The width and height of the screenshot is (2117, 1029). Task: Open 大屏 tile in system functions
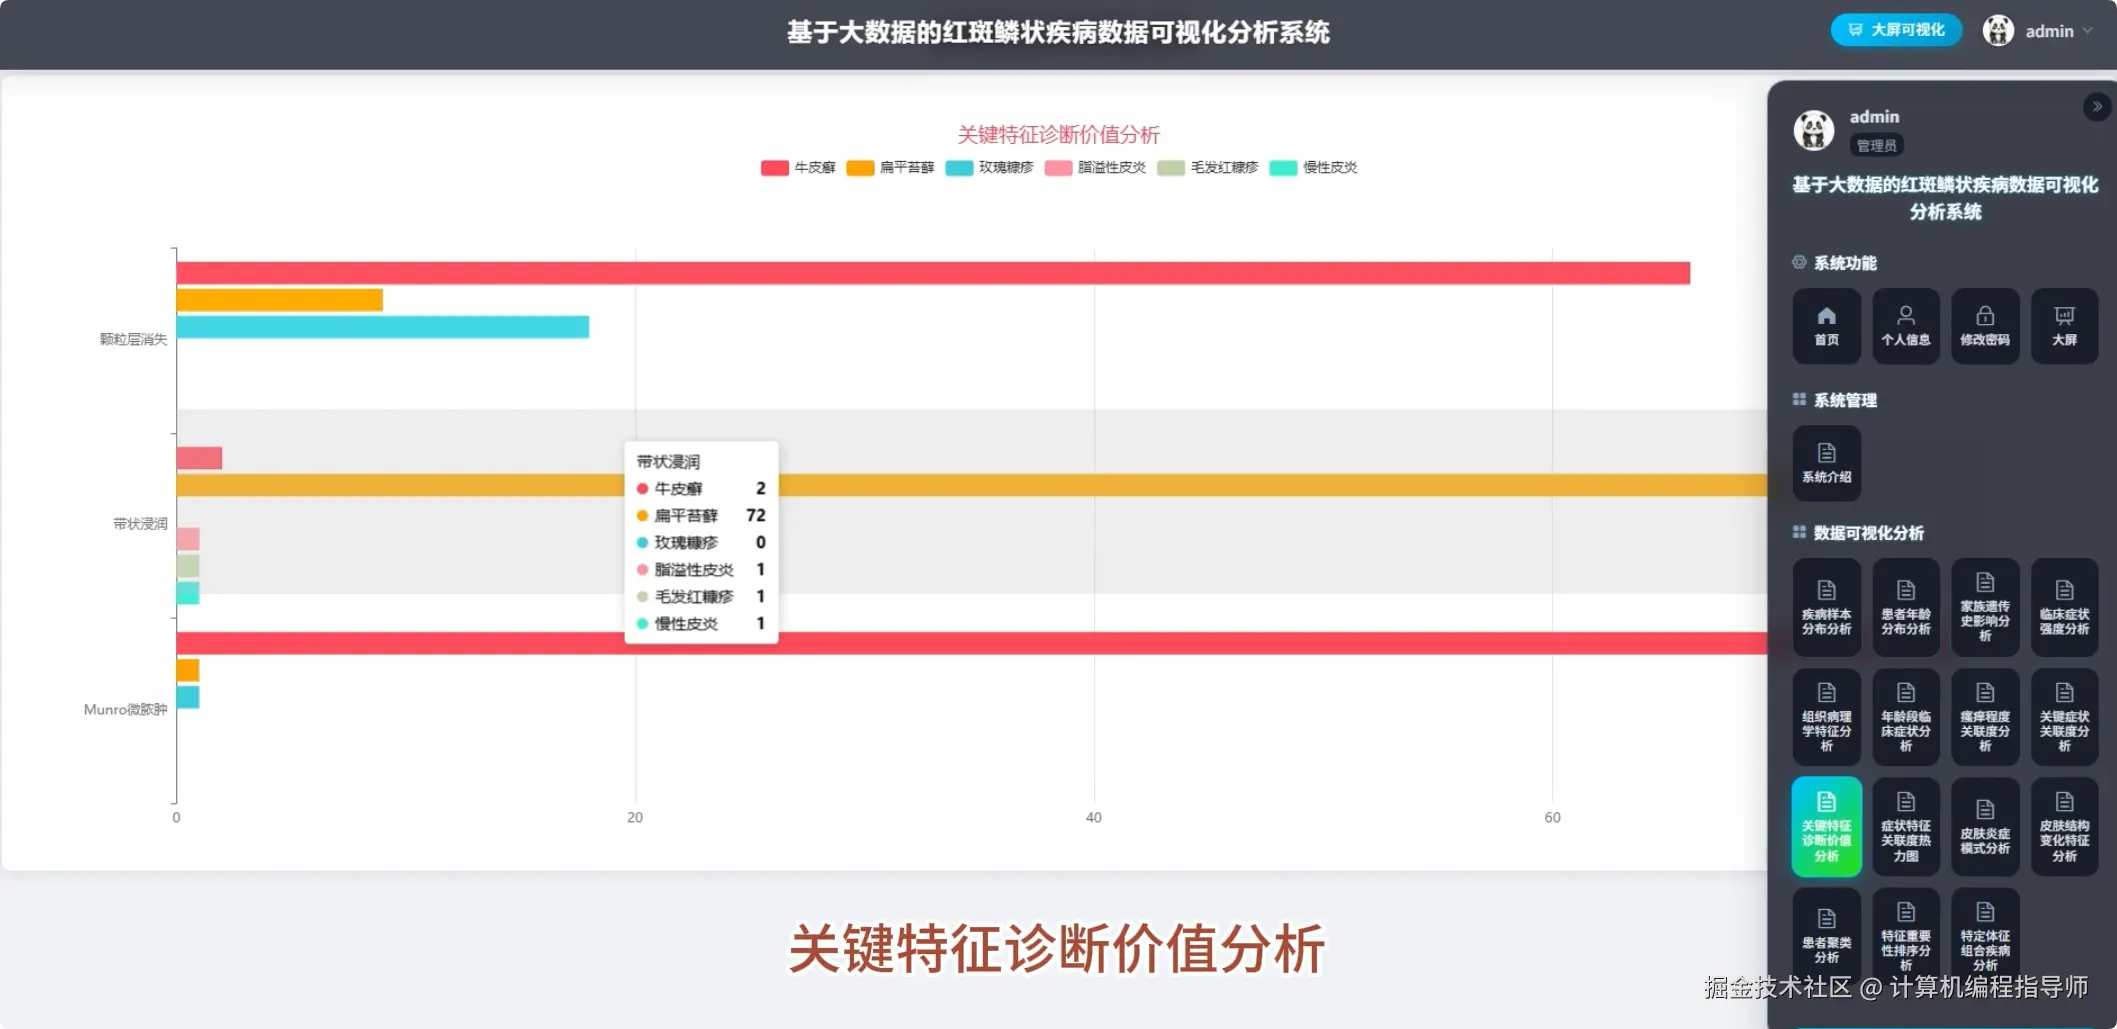point(2065,326)
